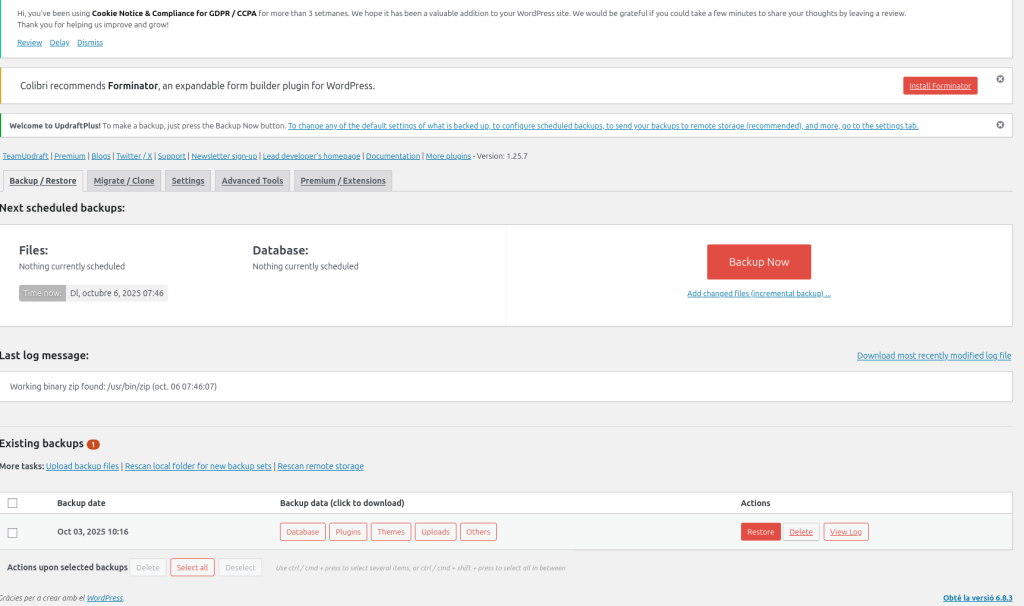1024x606 pixels.
Task: Download the Uploads backup data
Action: 435,532
